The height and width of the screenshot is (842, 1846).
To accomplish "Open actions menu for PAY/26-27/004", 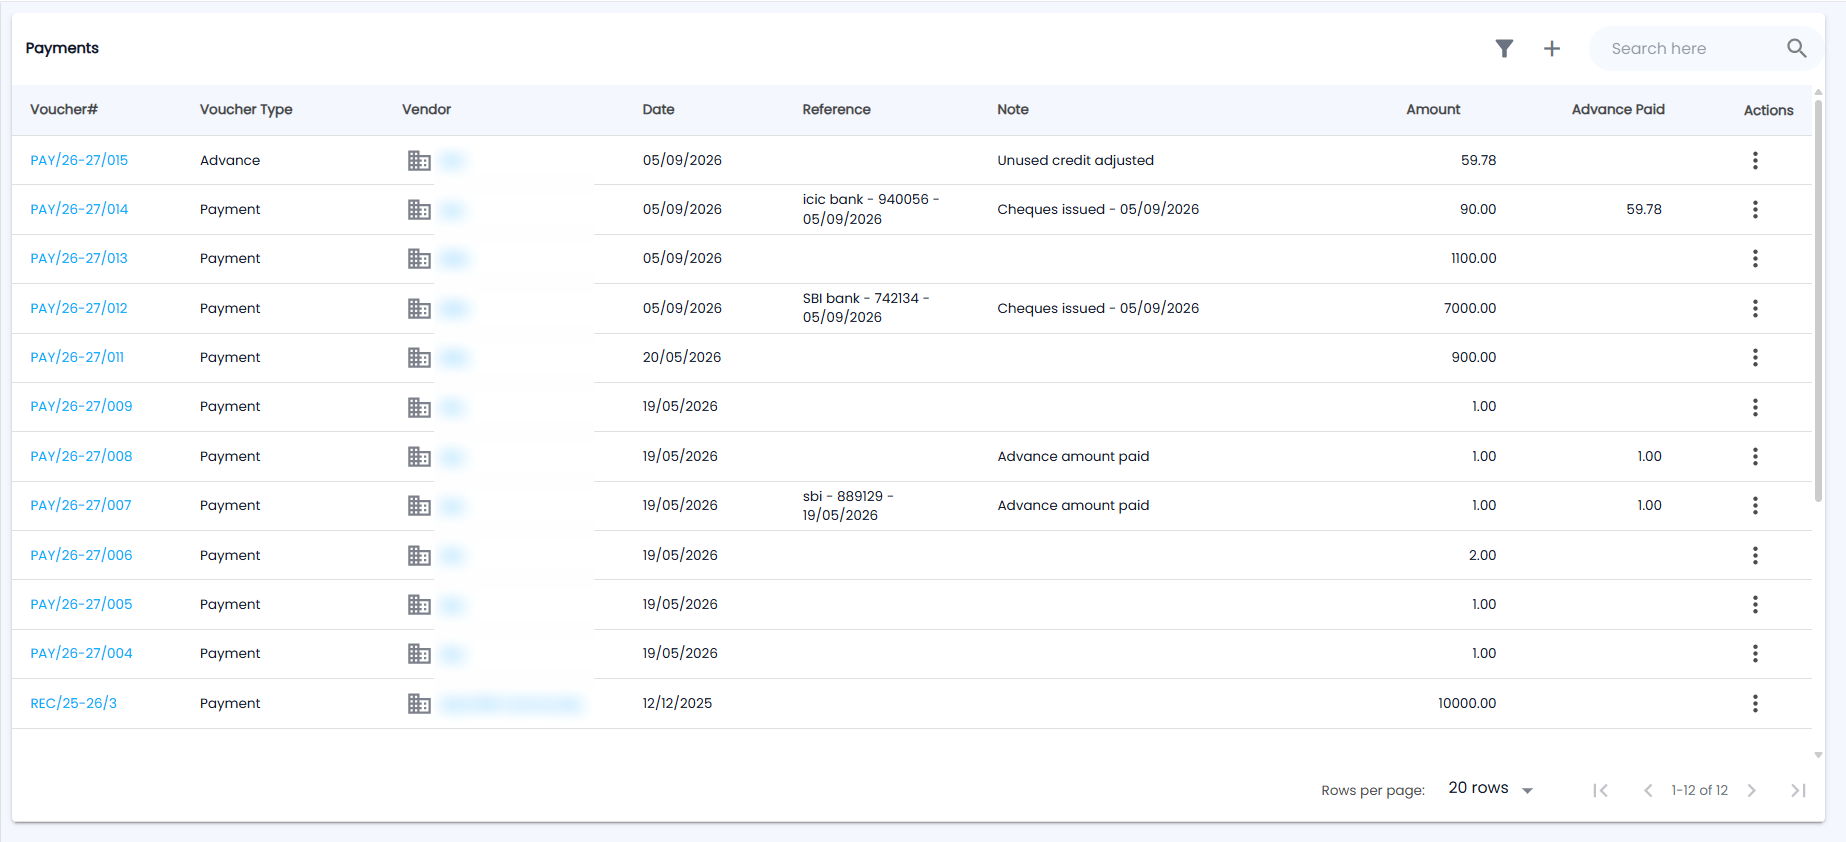I will pos(1755,653).
